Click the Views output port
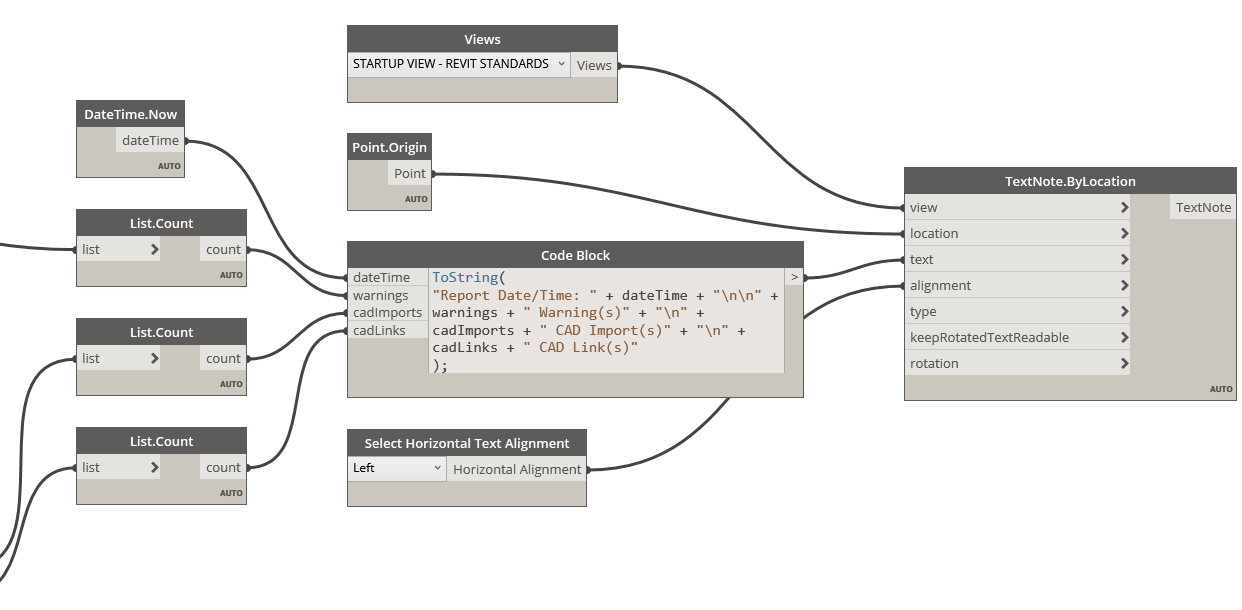The width and height of the screenshot is (1242, 610). click(x=594, y=65)
